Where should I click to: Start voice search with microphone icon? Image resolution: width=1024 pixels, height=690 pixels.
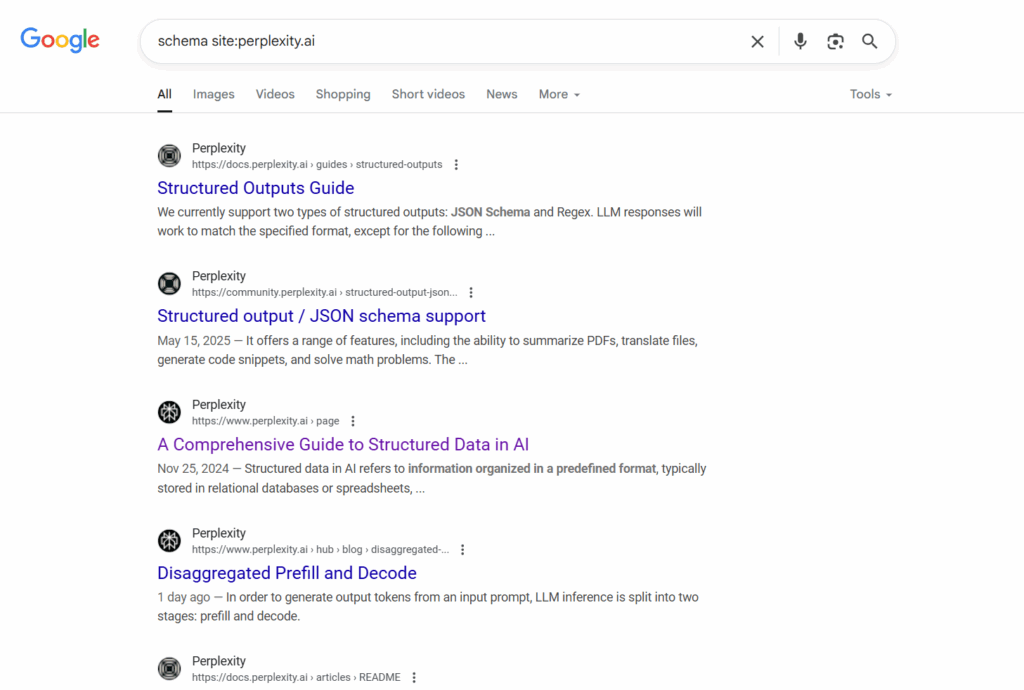[x=800, y=42]
